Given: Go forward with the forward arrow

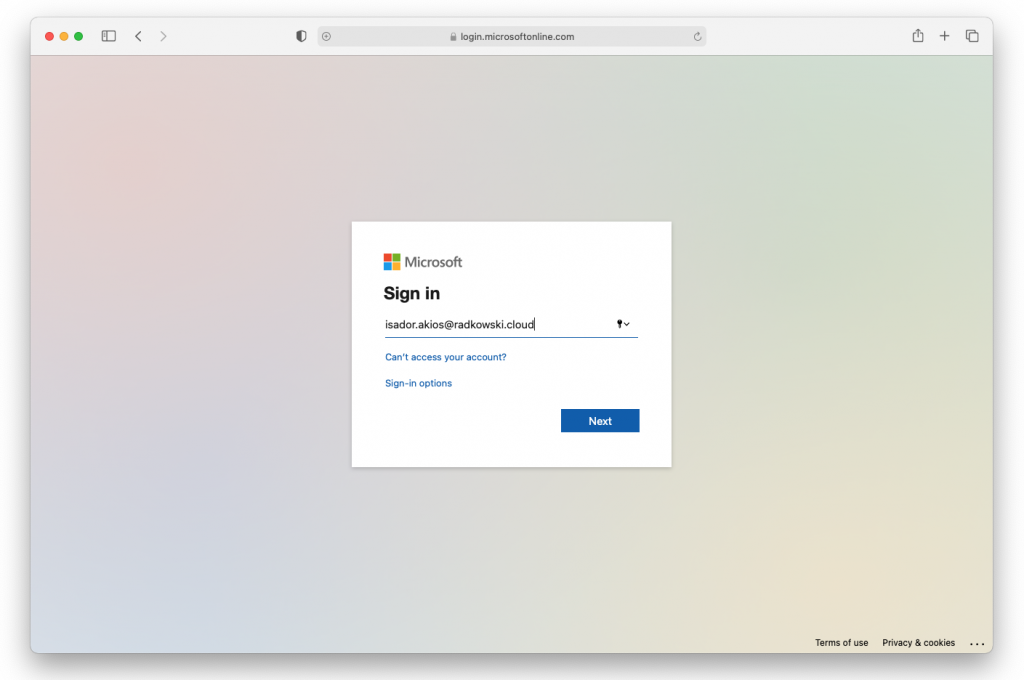Looking at the screenshot, I should 163,36.
